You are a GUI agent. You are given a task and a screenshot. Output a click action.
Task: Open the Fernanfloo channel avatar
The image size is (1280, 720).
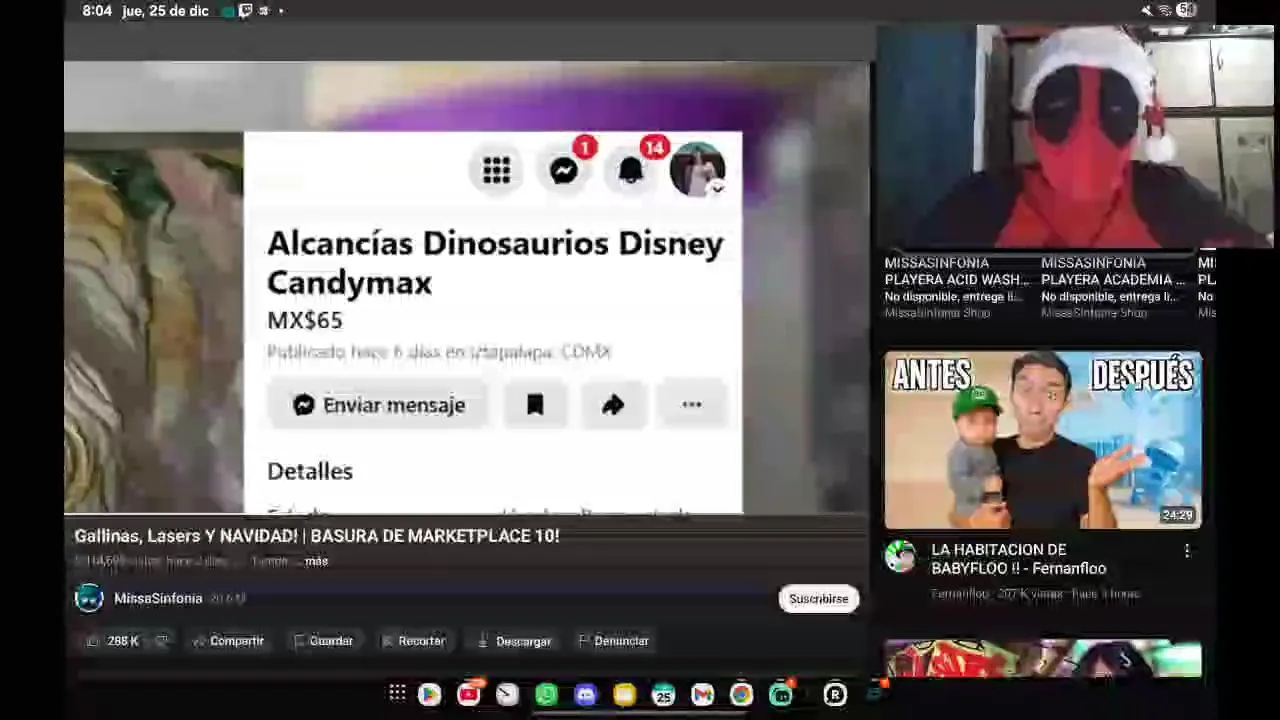[x=901, y=557]
